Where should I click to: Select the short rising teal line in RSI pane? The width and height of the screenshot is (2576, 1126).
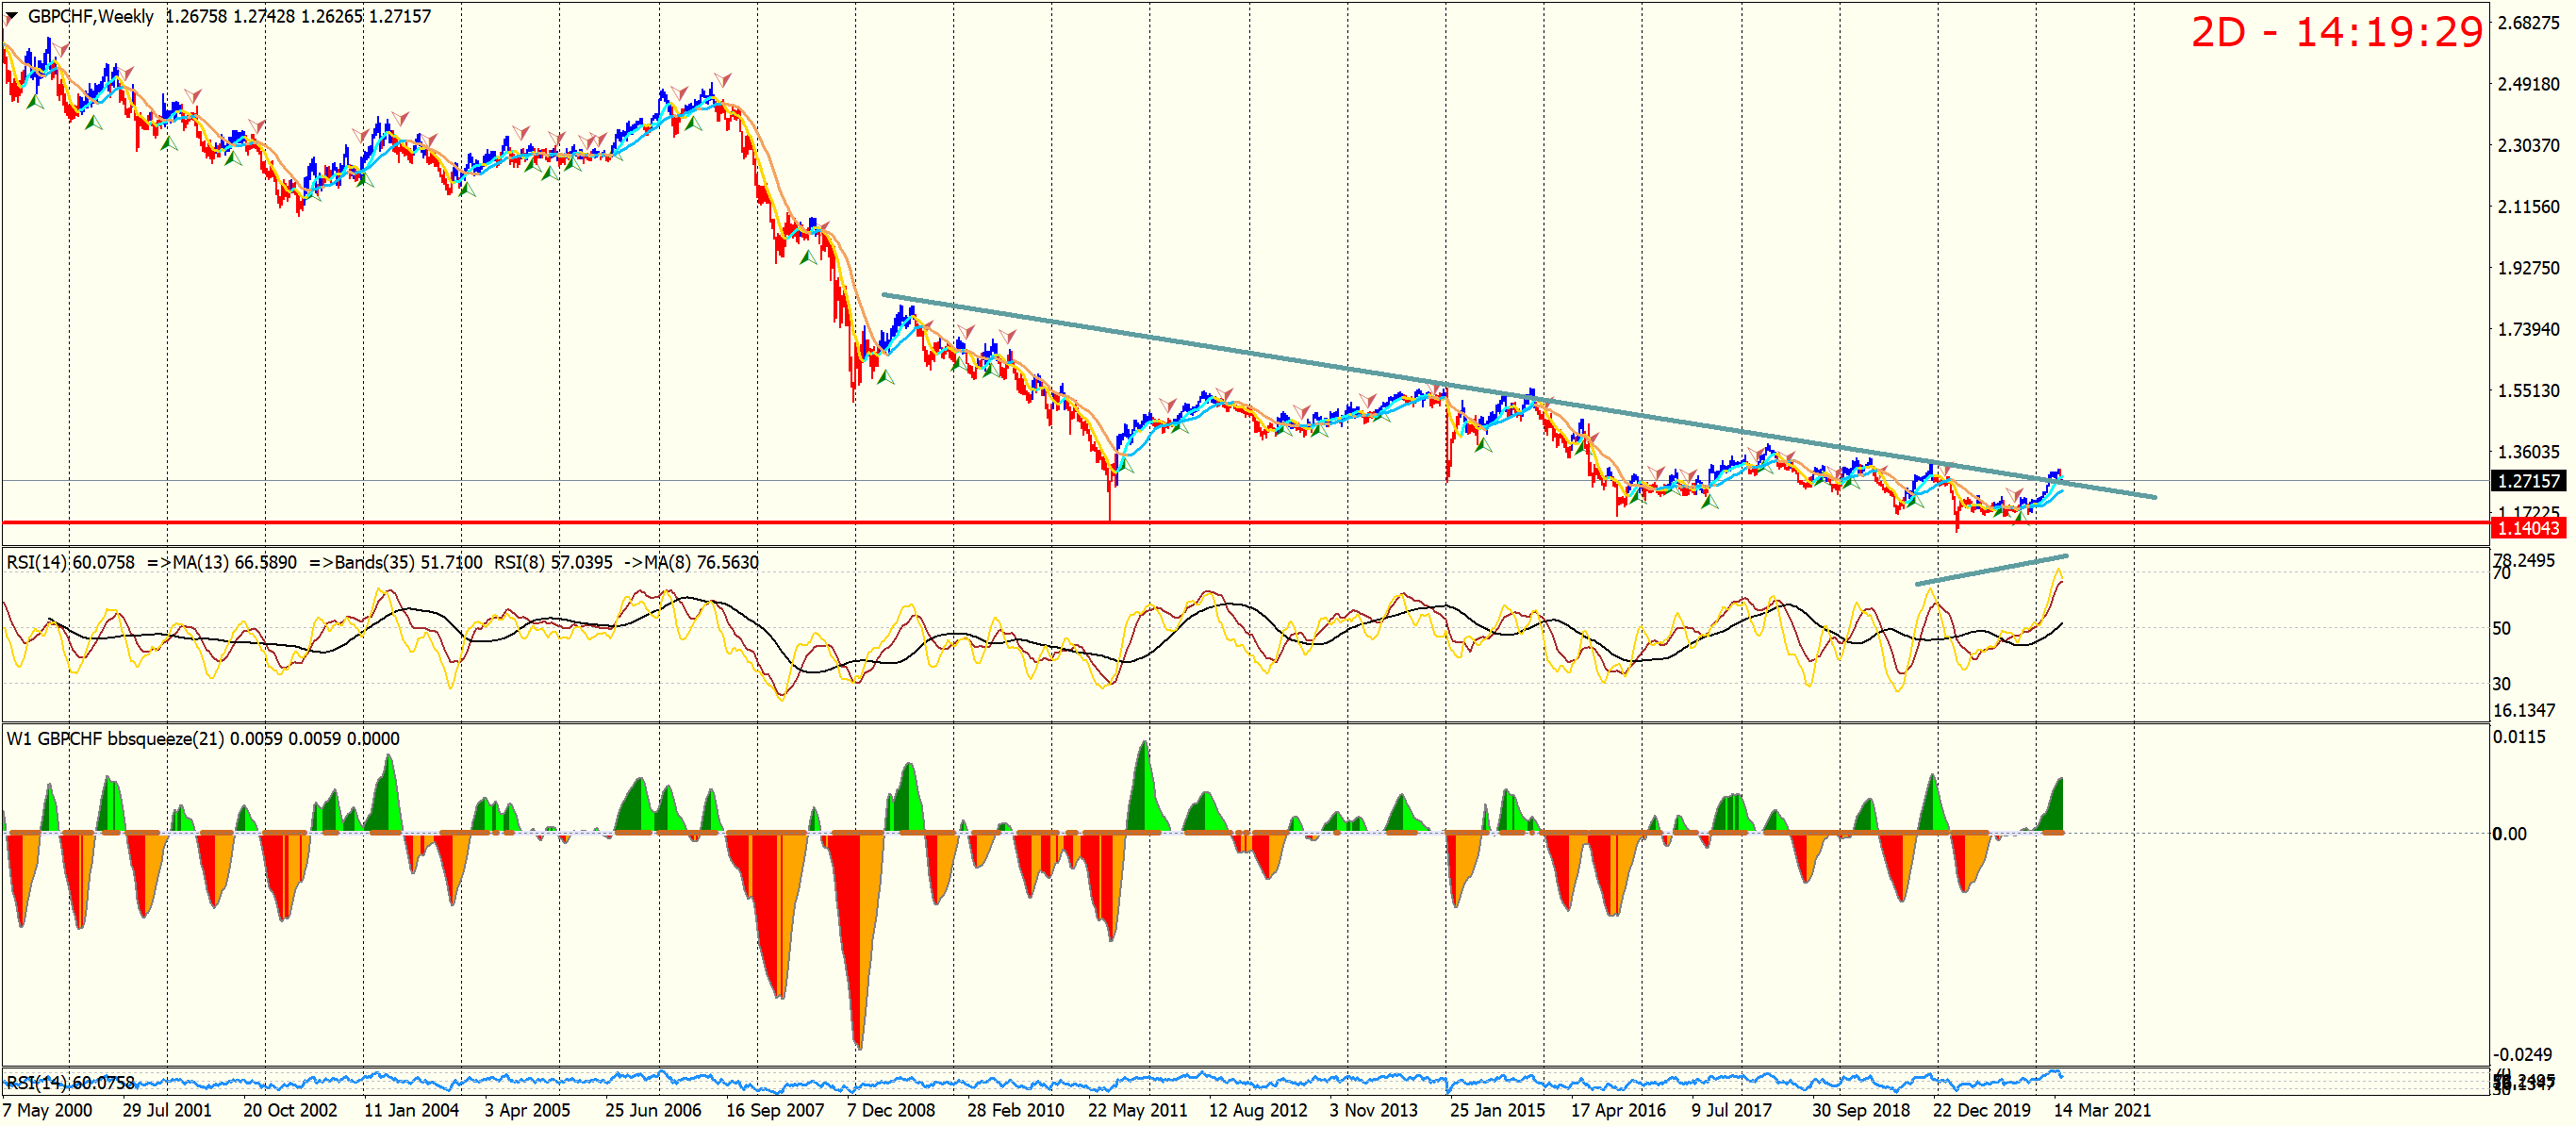click(1990, 570)
